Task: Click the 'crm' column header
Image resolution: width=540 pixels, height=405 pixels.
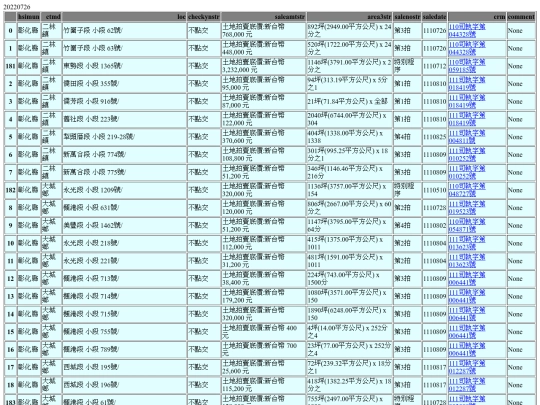Action: [477, 17]
